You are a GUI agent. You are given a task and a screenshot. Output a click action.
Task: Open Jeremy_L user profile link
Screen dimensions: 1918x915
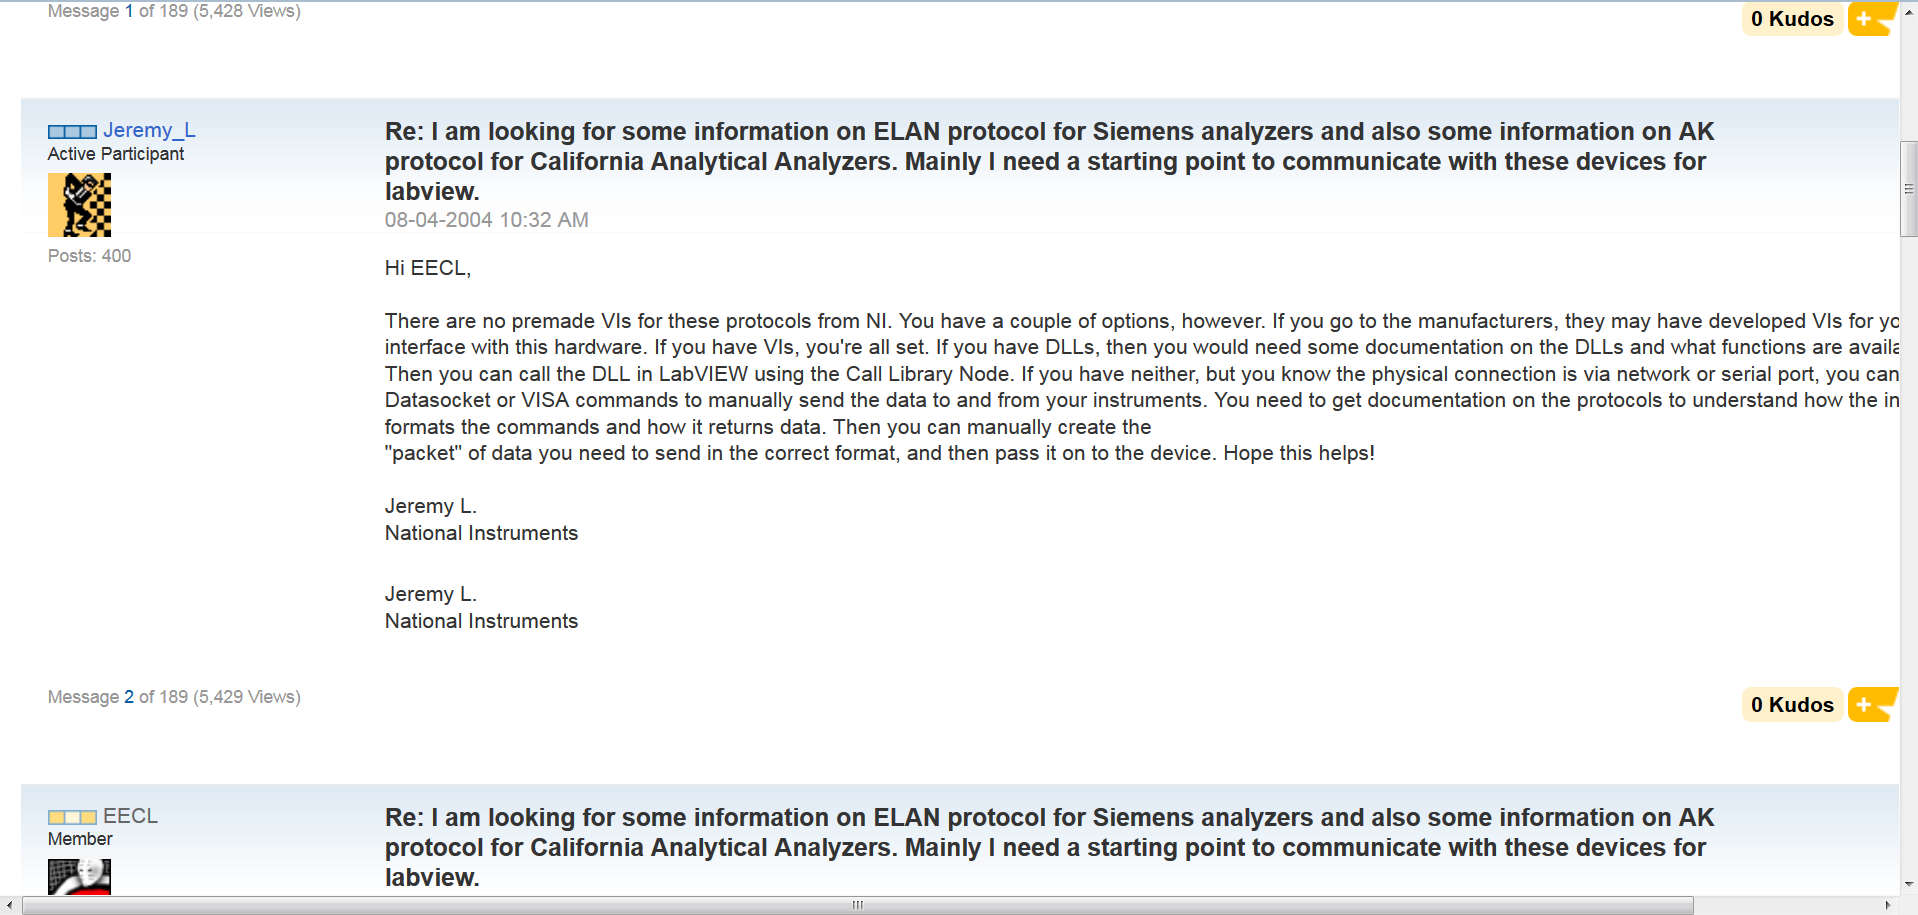click(149, 130)
